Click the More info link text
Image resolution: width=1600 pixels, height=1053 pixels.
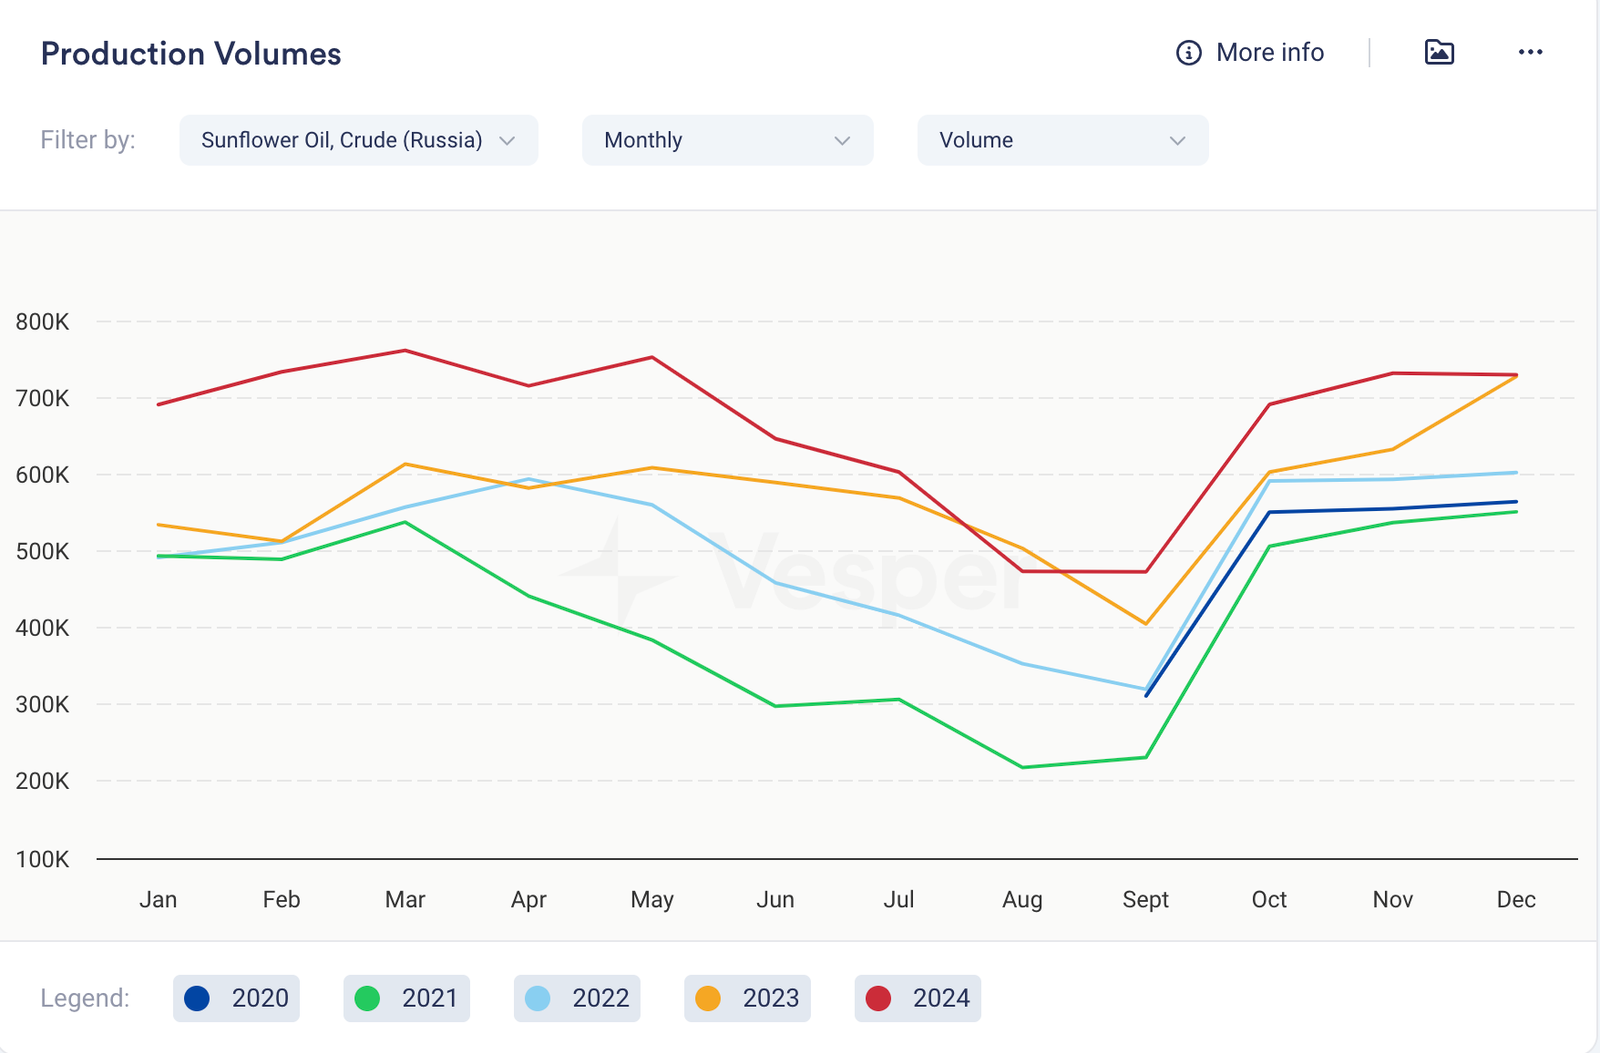(x=1269, y=53)
